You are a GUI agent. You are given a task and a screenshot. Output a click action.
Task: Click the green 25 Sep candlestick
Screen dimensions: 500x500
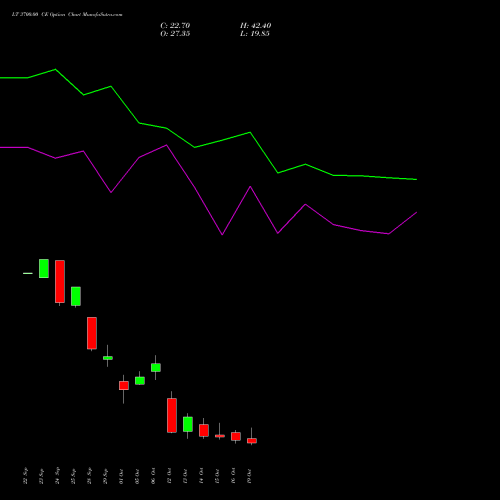76,296
